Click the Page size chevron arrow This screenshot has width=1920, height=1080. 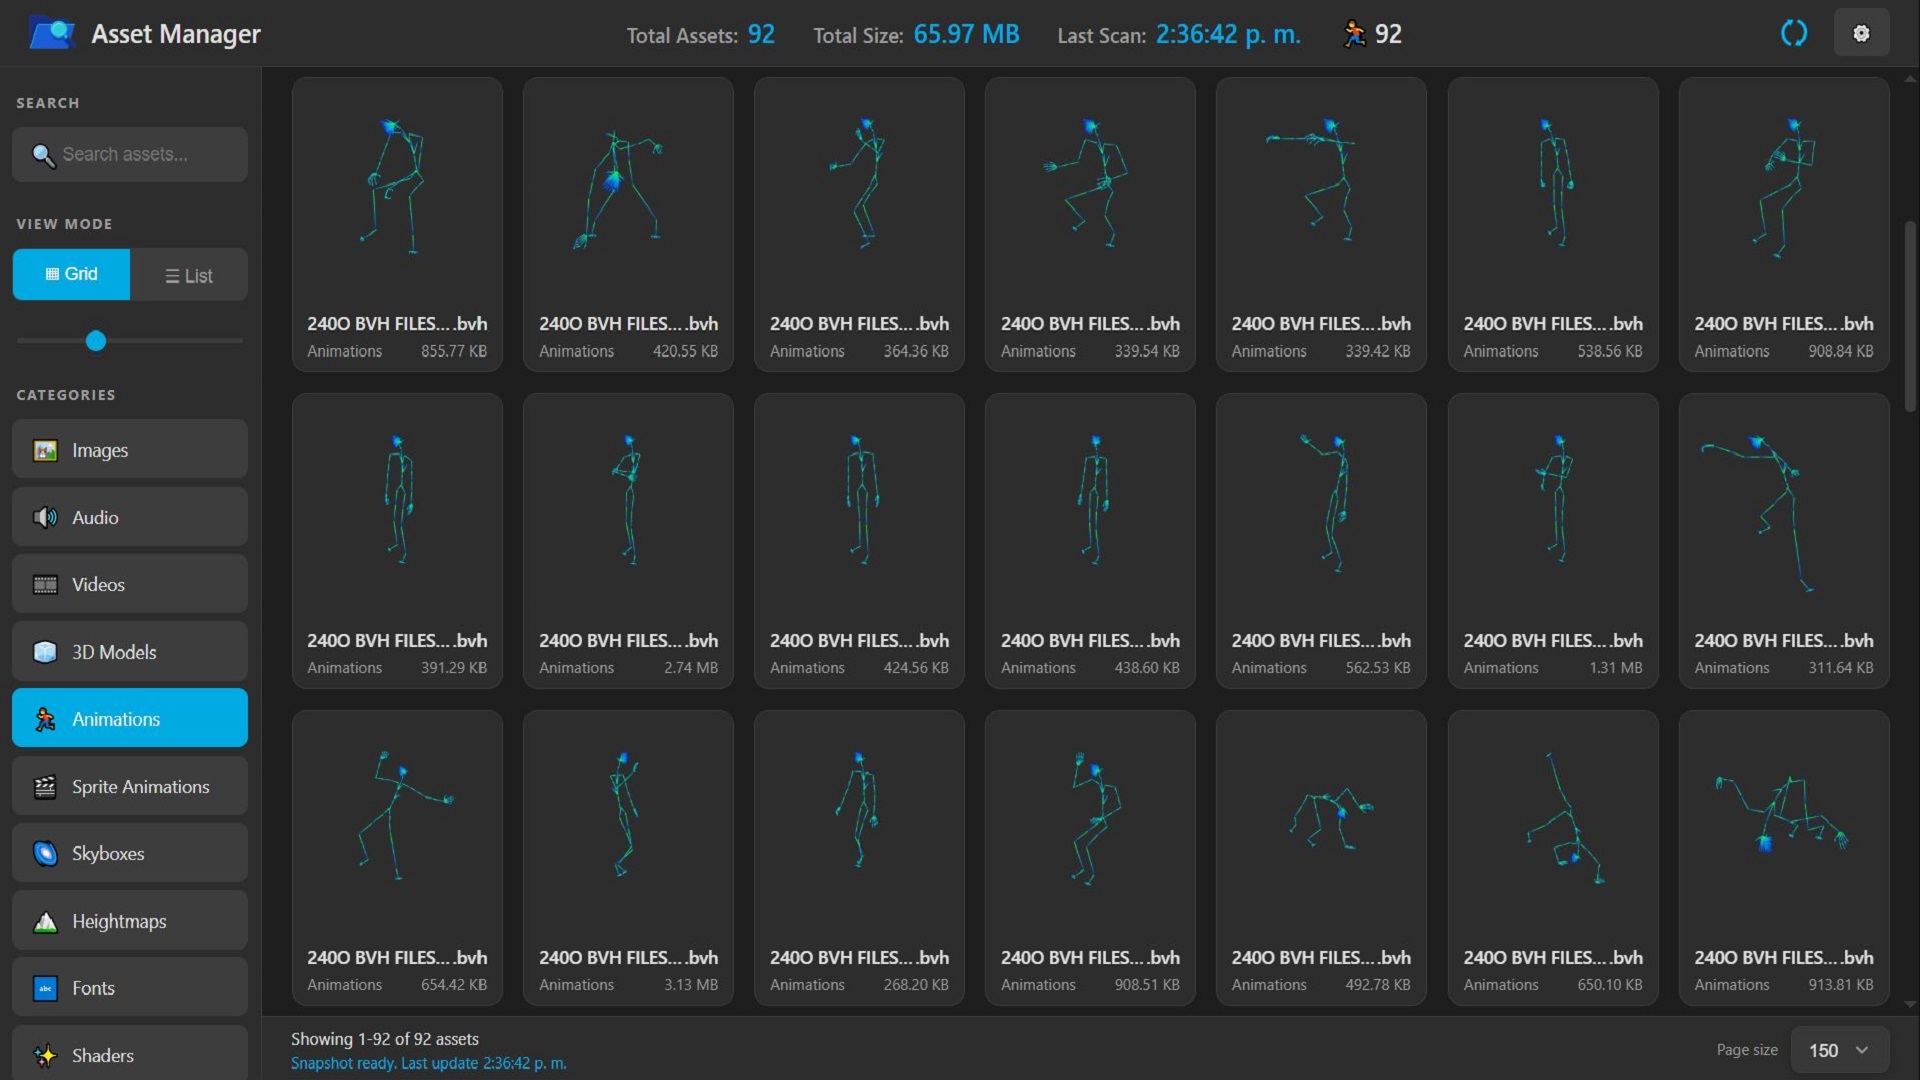[x=1862, y=1050]
